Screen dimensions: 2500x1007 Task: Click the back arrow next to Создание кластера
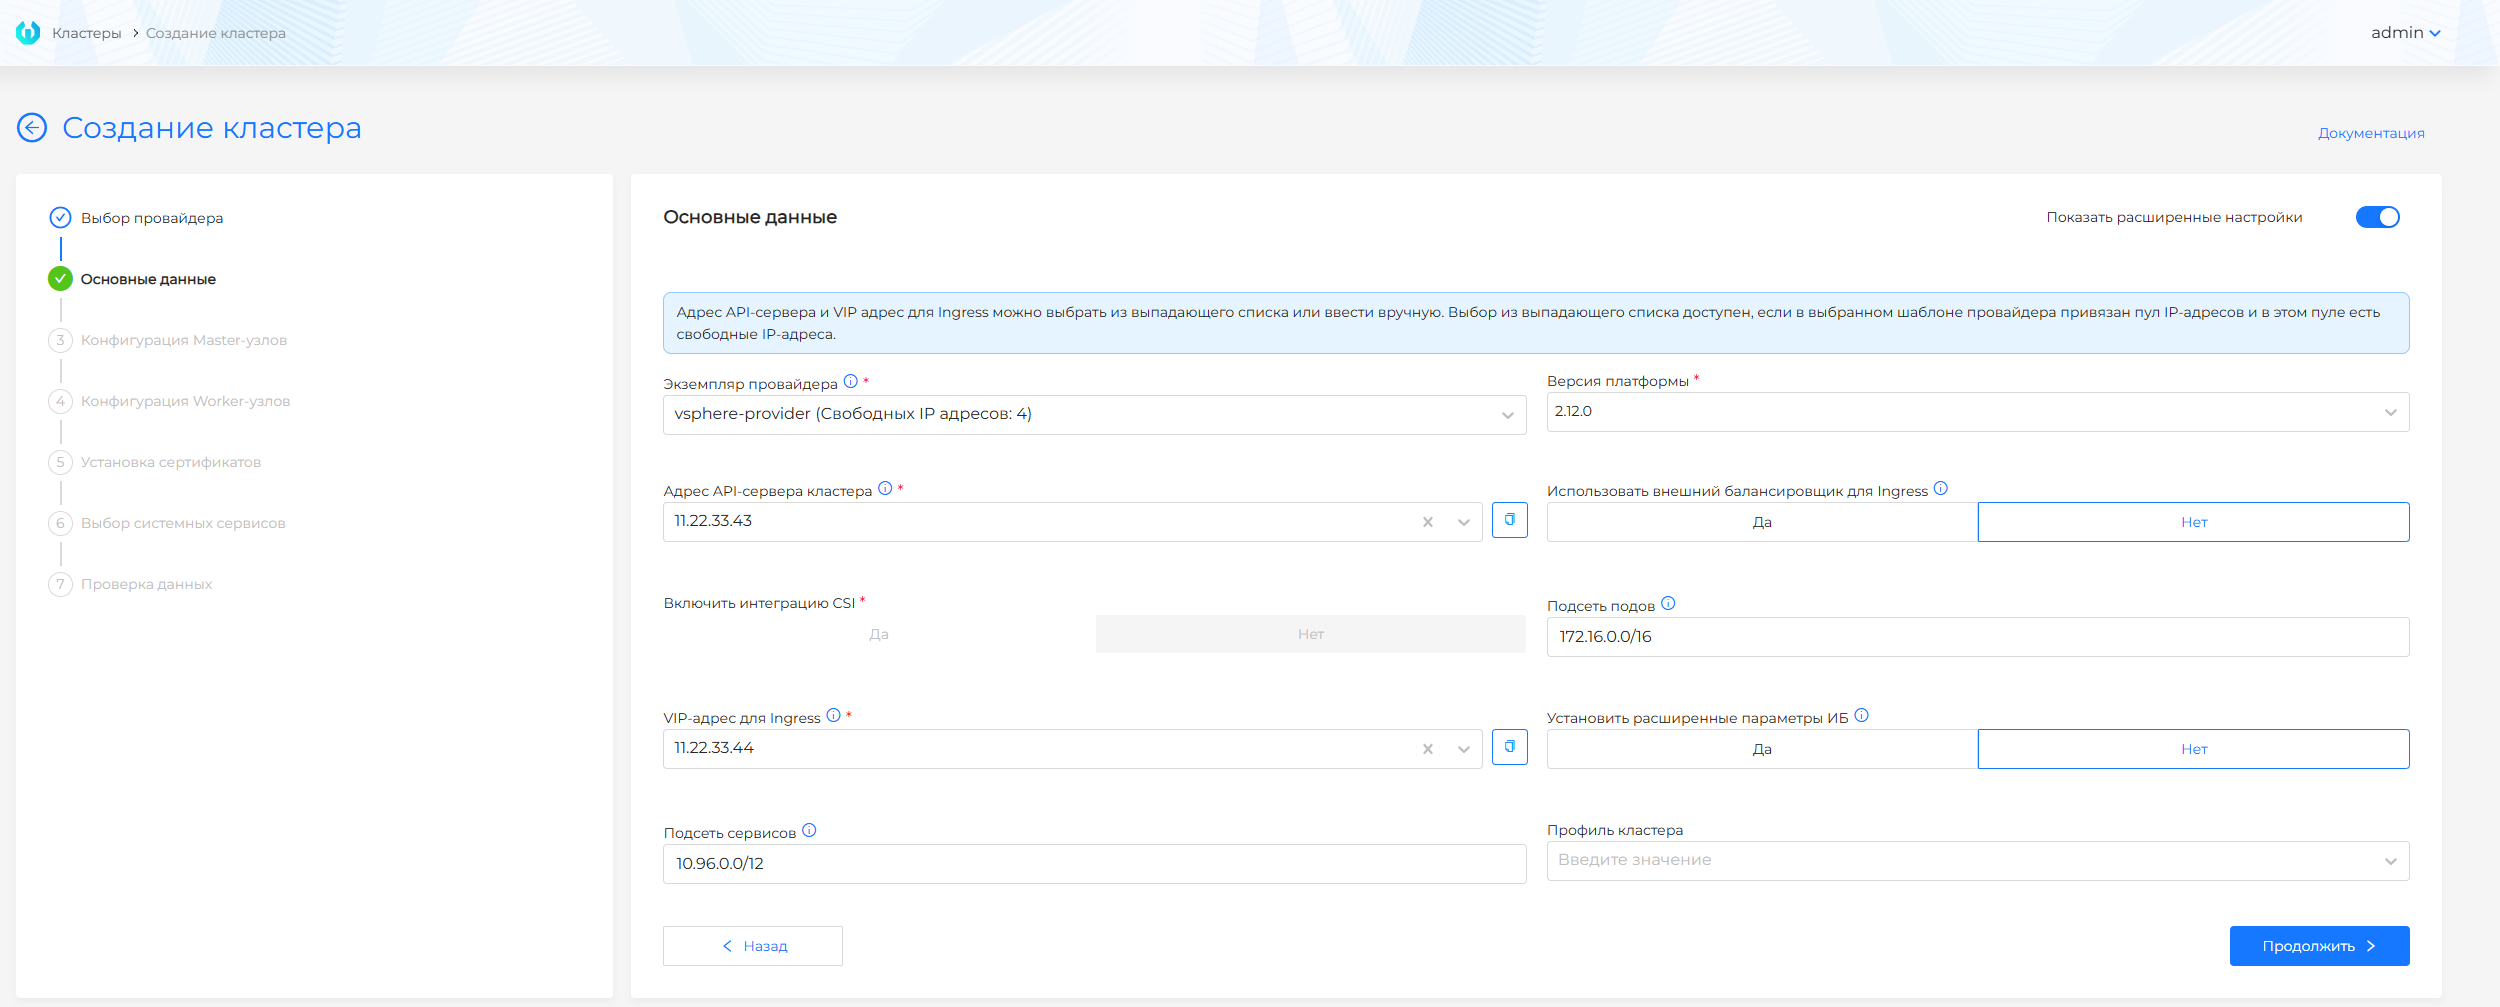[x=32, y=128]
